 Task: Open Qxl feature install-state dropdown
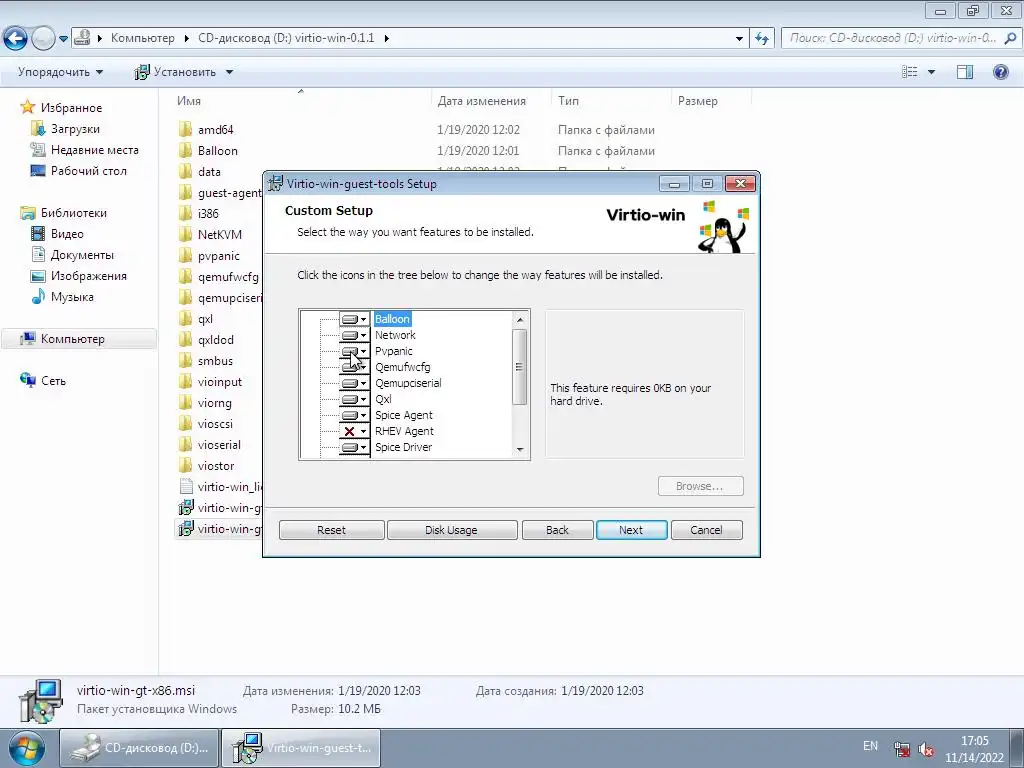[354, 399]
